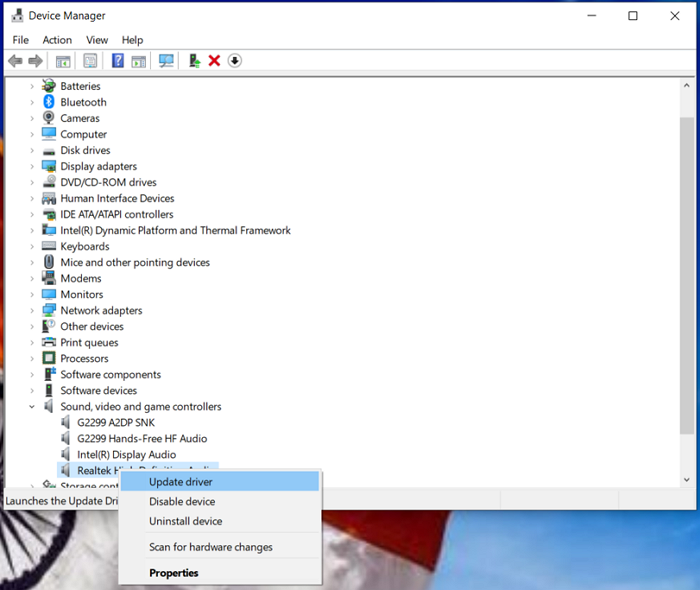Expand the Keyboards category
Viewport: 700px width, 590px height.
[32, 247]
